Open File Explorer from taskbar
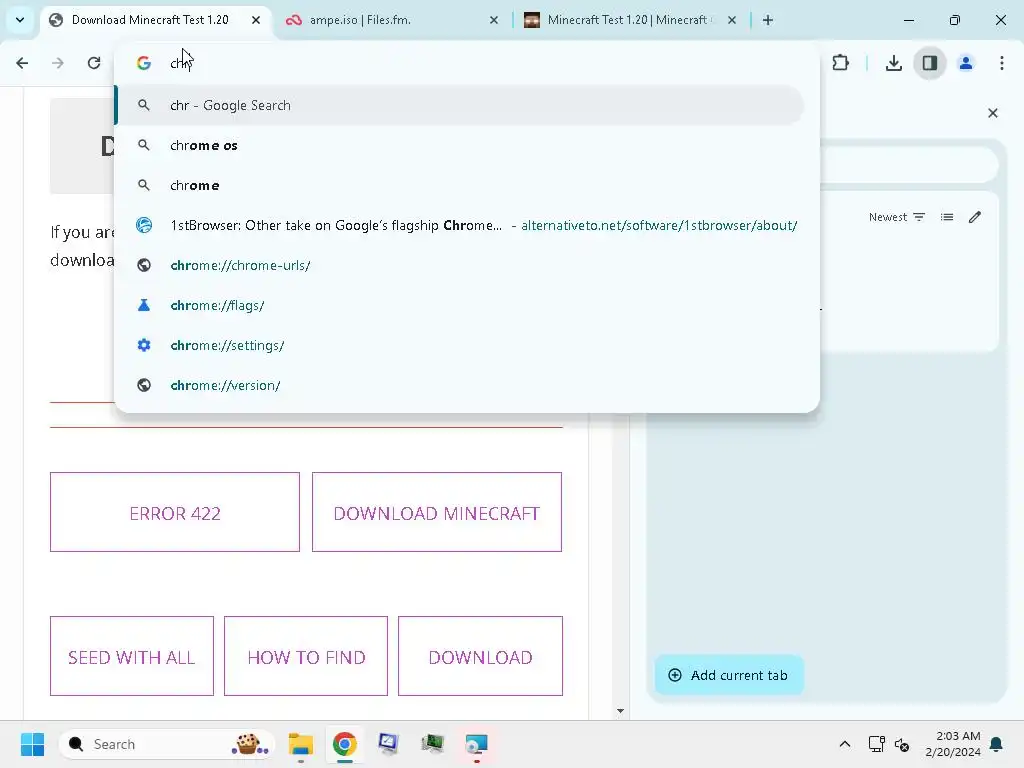The height and width of the screenshot is (768, 1024). coord(301,744)
